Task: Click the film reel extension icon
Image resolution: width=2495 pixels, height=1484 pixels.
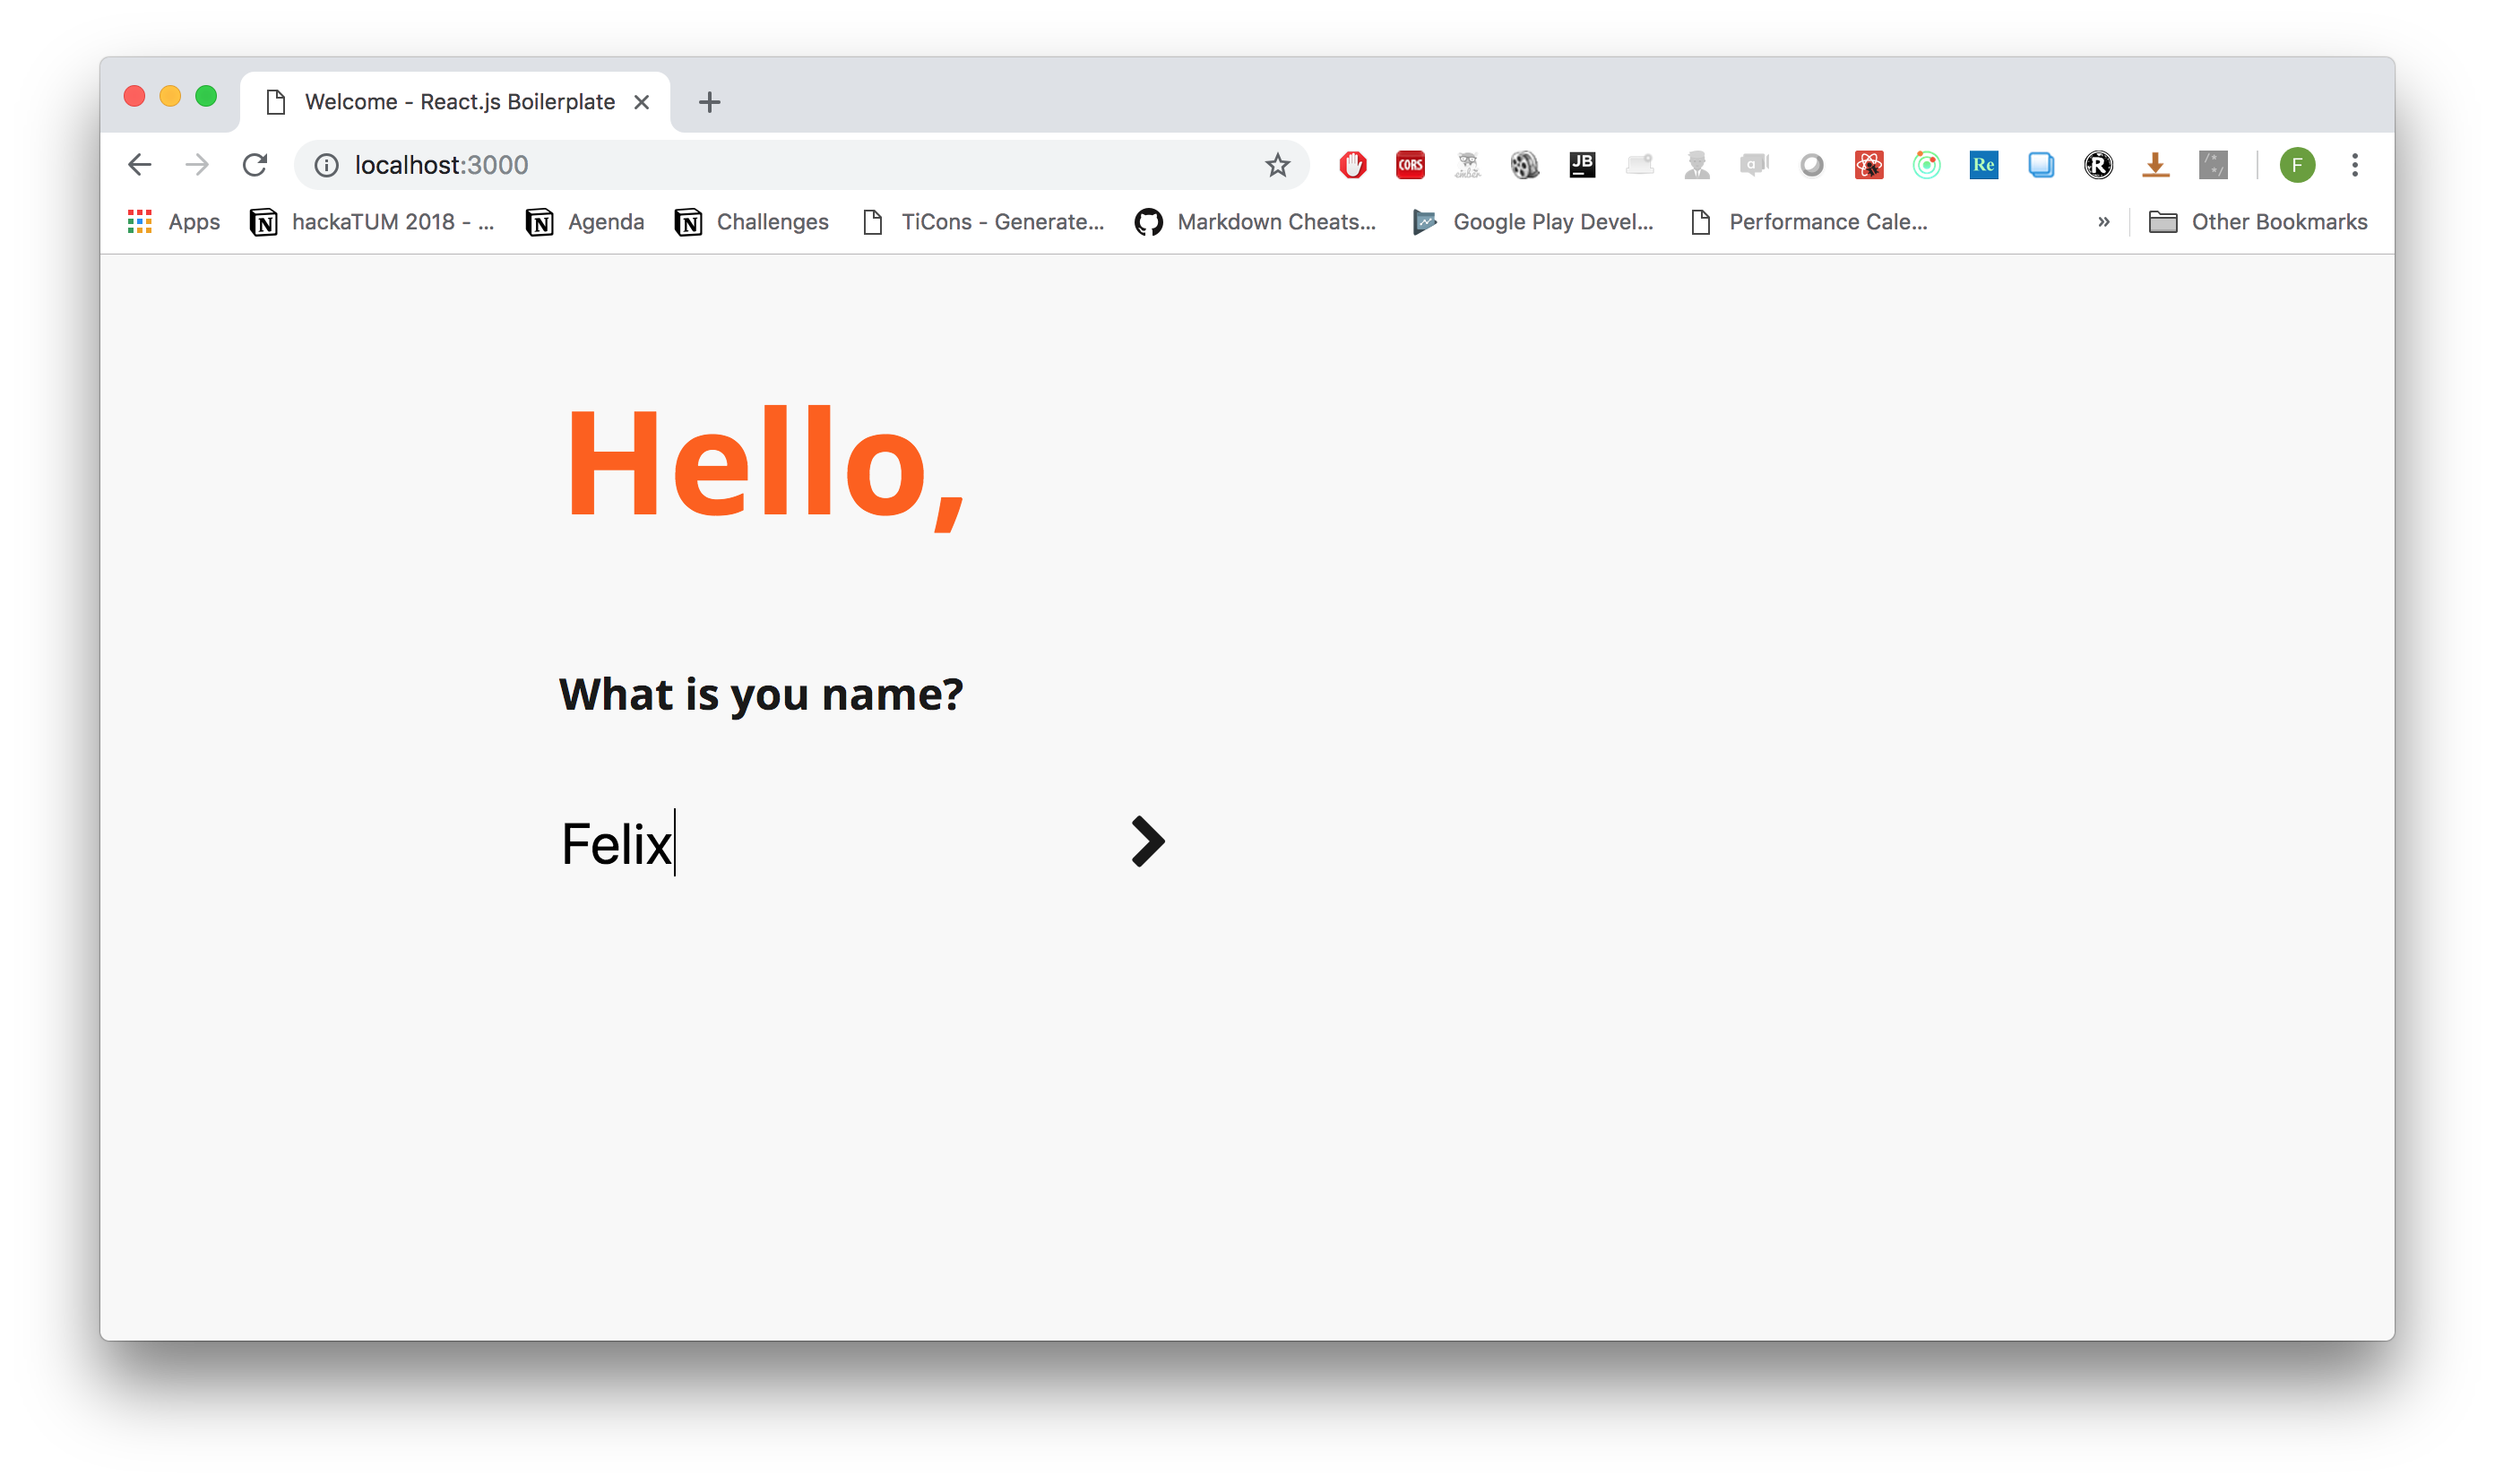Action: pos(1524,165)
